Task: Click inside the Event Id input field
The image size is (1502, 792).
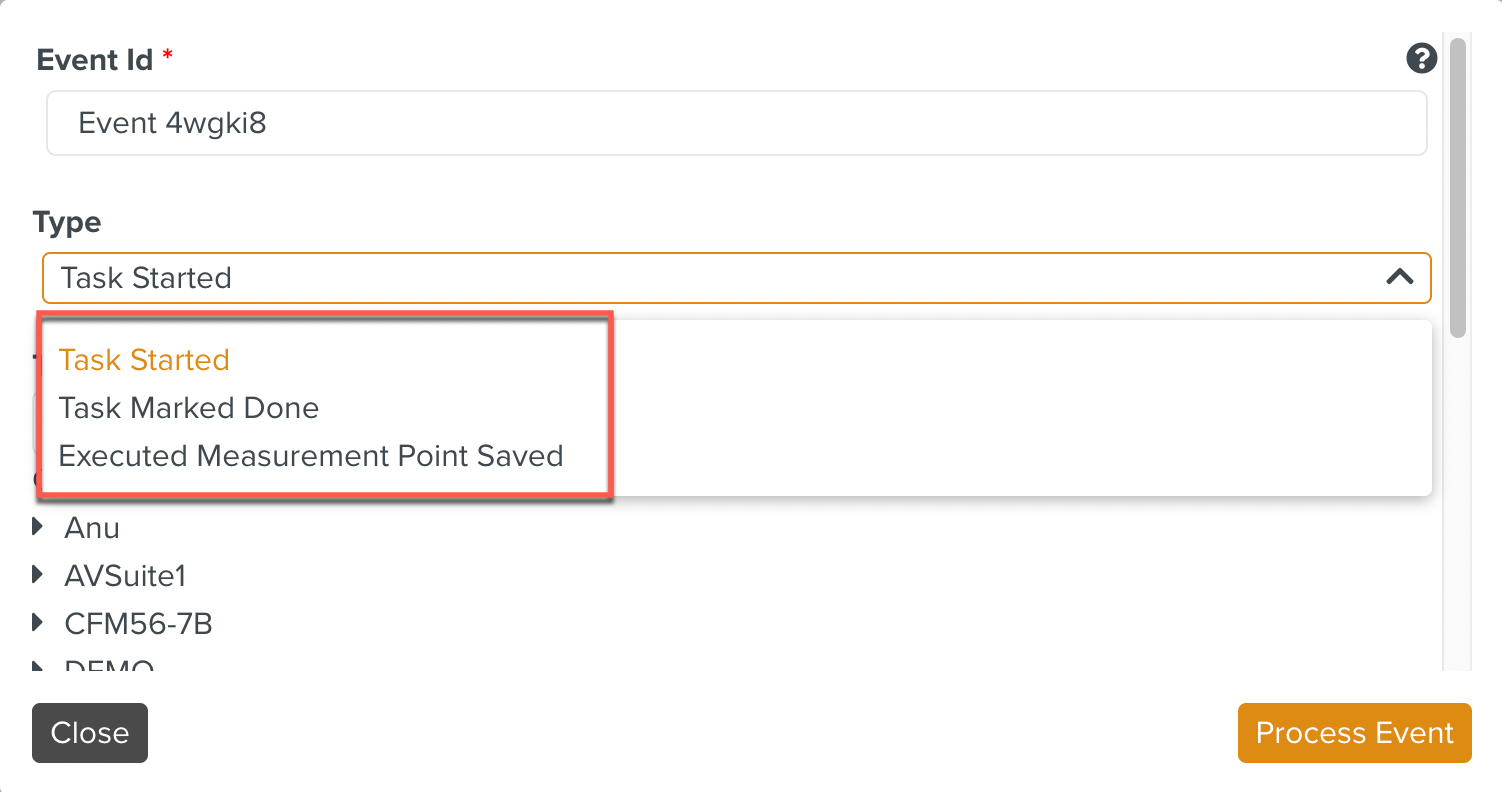Action: [x=735, y=122]
